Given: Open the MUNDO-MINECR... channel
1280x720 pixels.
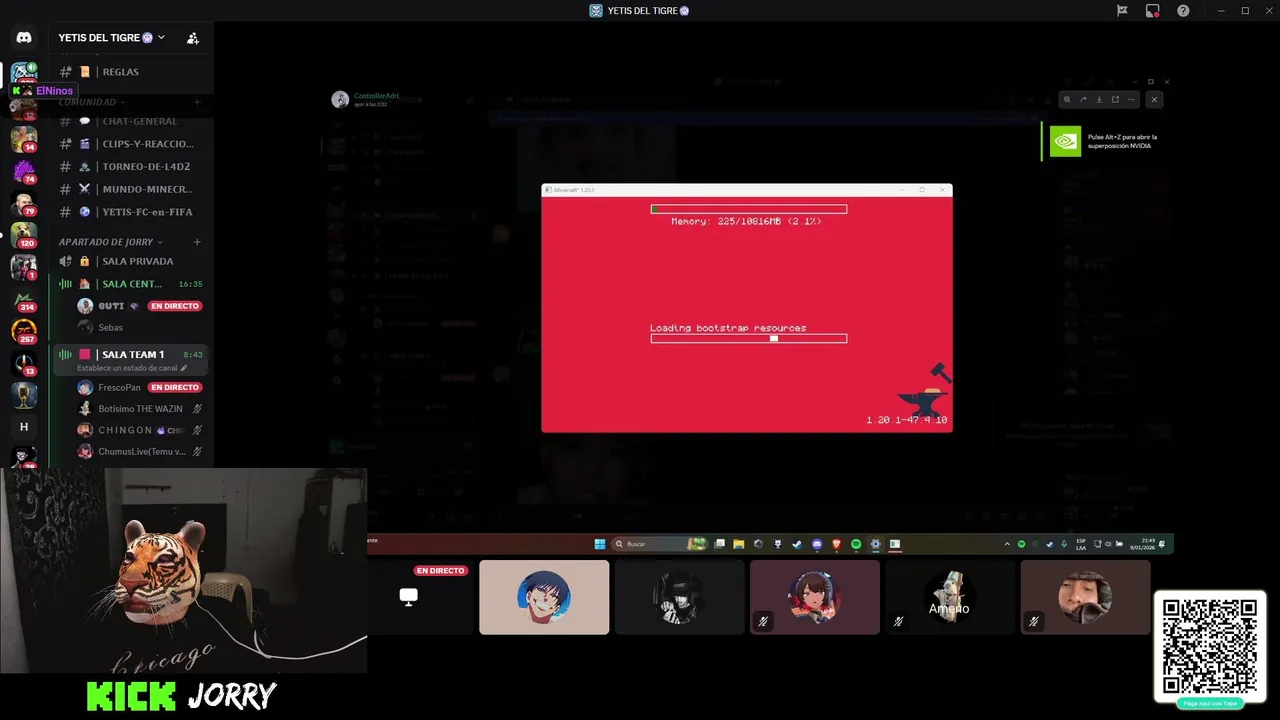Looking at the screenshot, I should coord(130,189).
